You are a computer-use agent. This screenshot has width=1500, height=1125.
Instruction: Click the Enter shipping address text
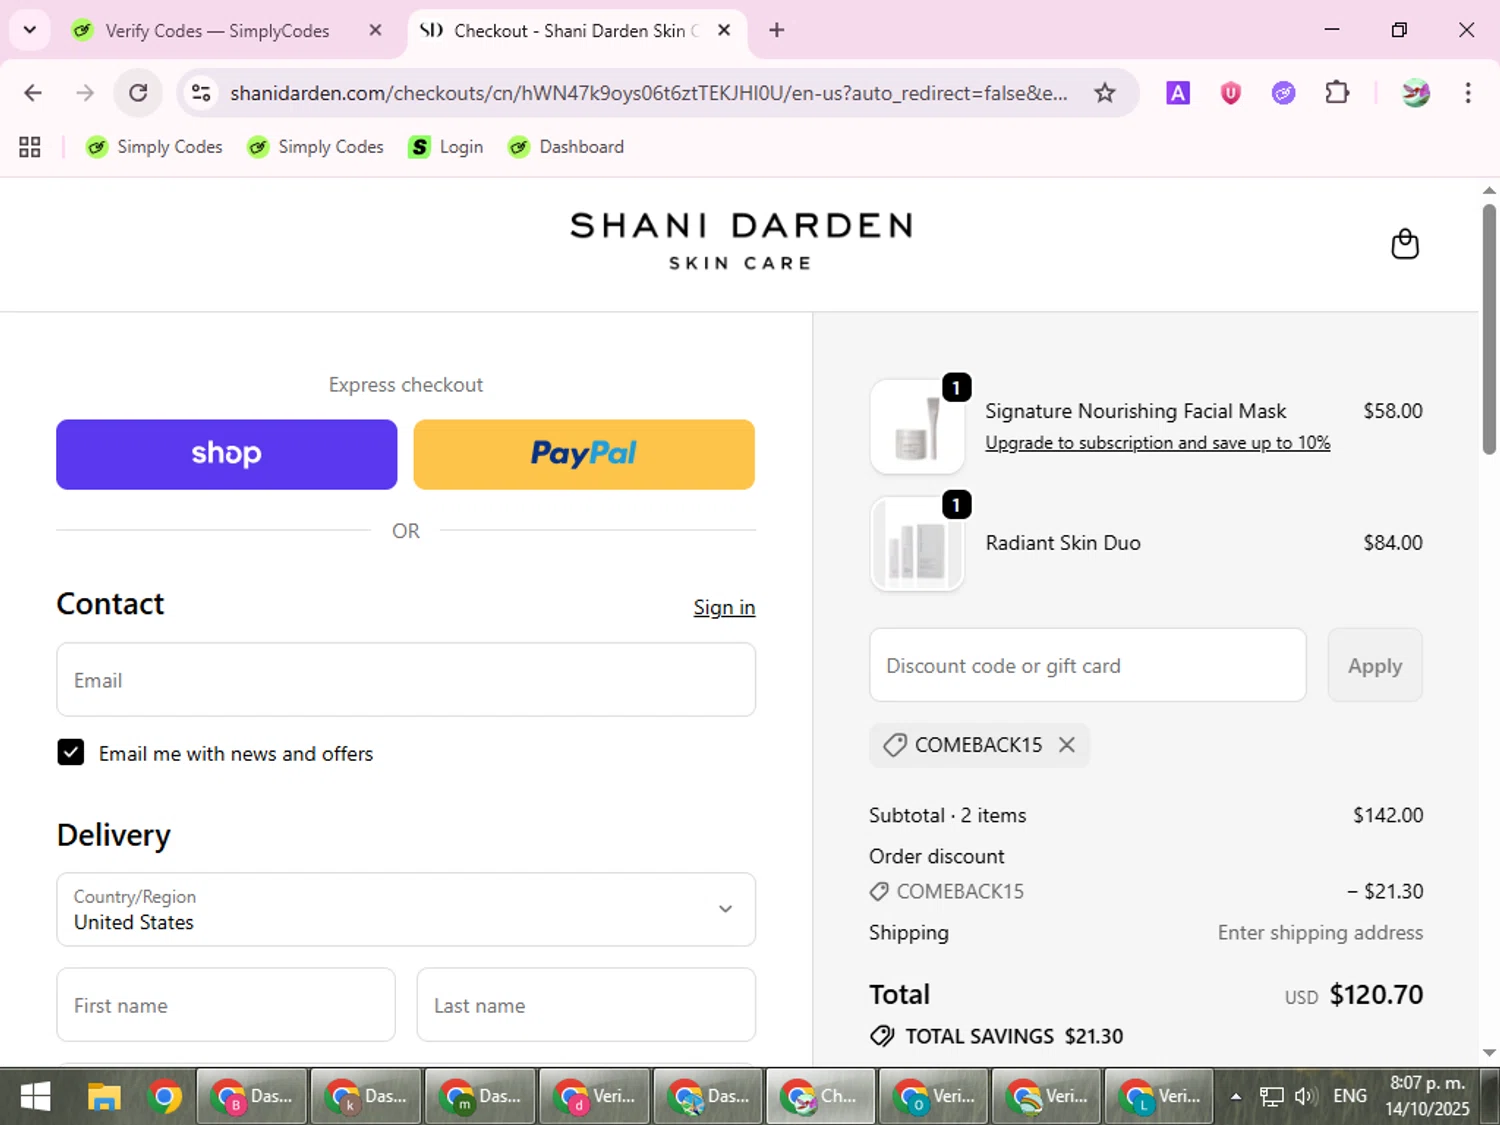1320,933
